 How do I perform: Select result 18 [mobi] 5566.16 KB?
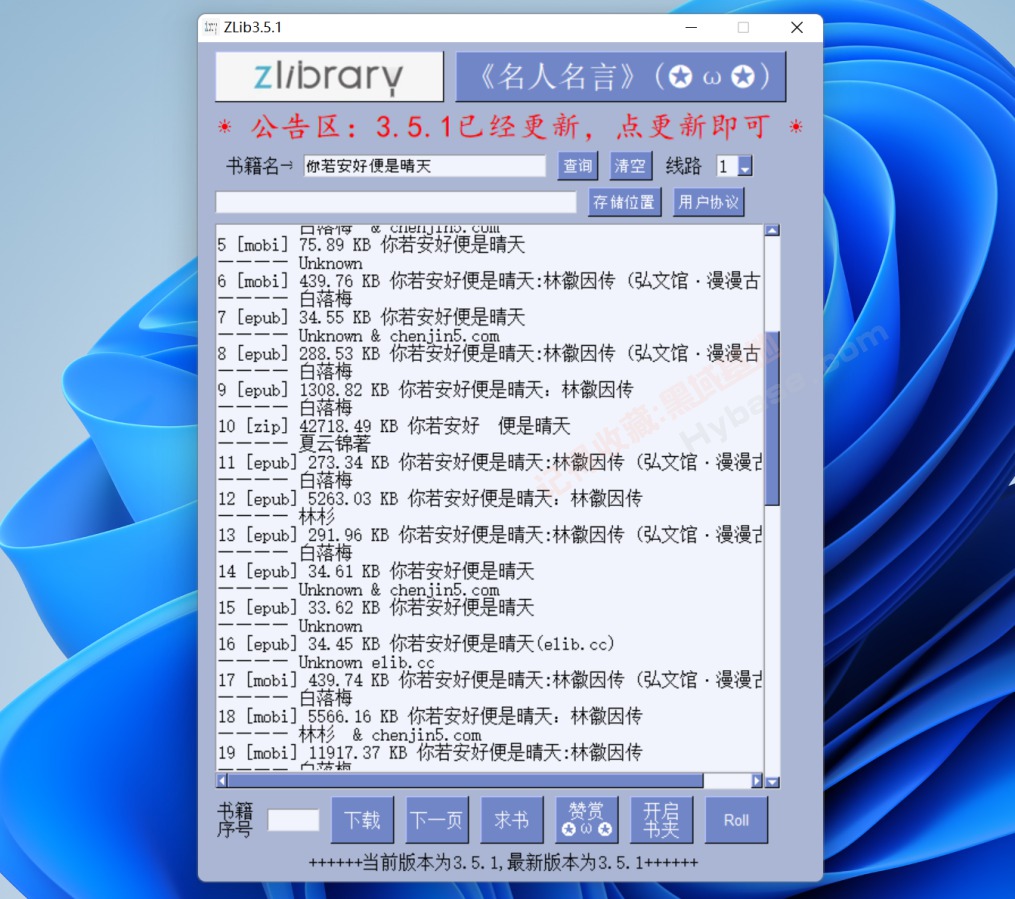(430, 716)
